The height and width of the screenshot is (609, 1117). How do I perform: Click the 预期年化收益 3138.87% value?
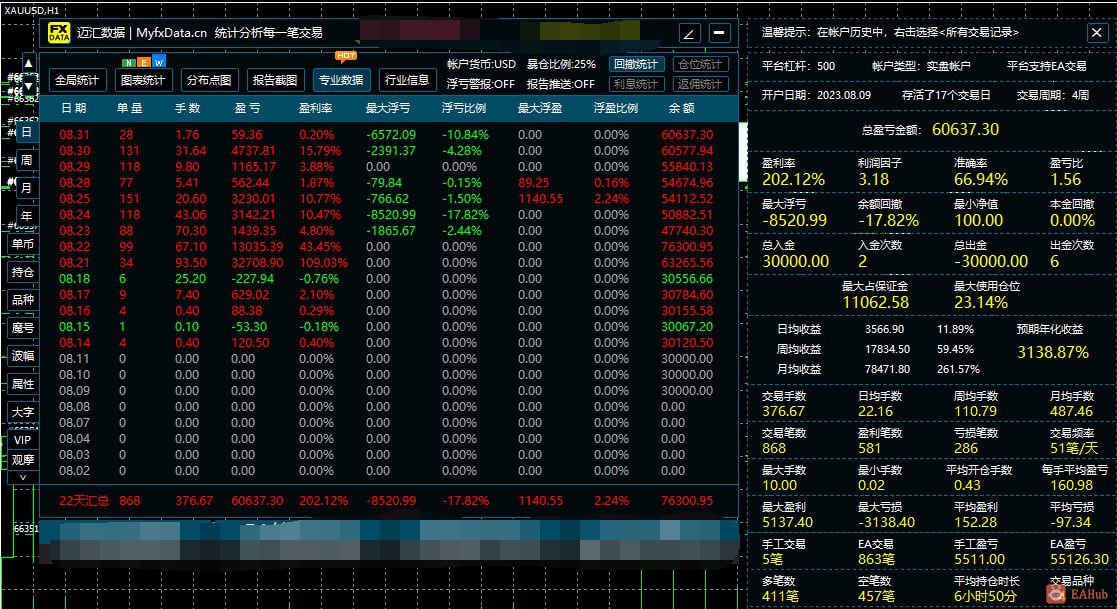click(1052, 352)
